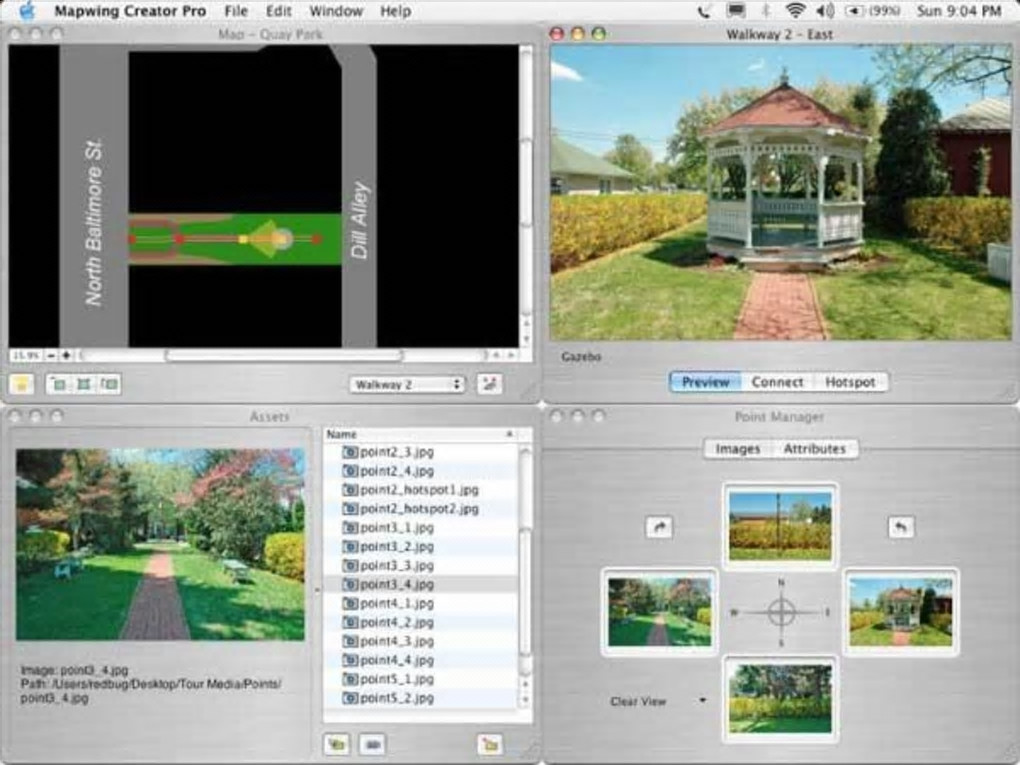
Task: Click the yellow selected point on the map
Action: pyautogui.click(x=243, y=239)
